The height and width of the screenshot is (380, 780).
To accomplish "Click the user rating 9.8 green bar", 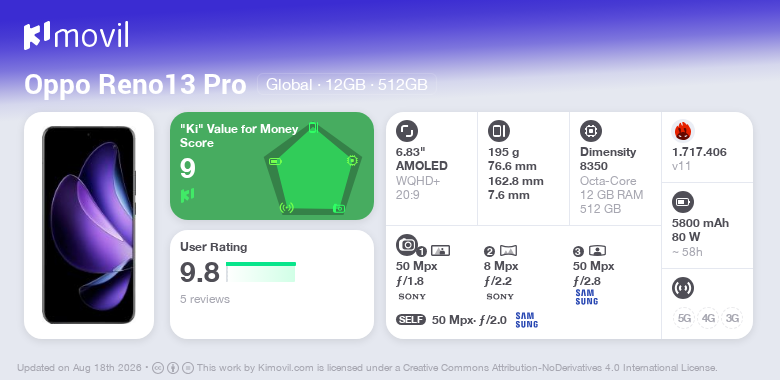I will click(x=261, y=272).
